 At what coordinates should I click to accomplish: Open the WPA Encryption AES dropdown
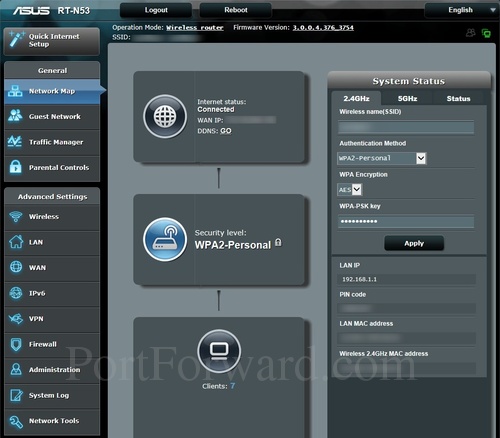coord(350,190)
